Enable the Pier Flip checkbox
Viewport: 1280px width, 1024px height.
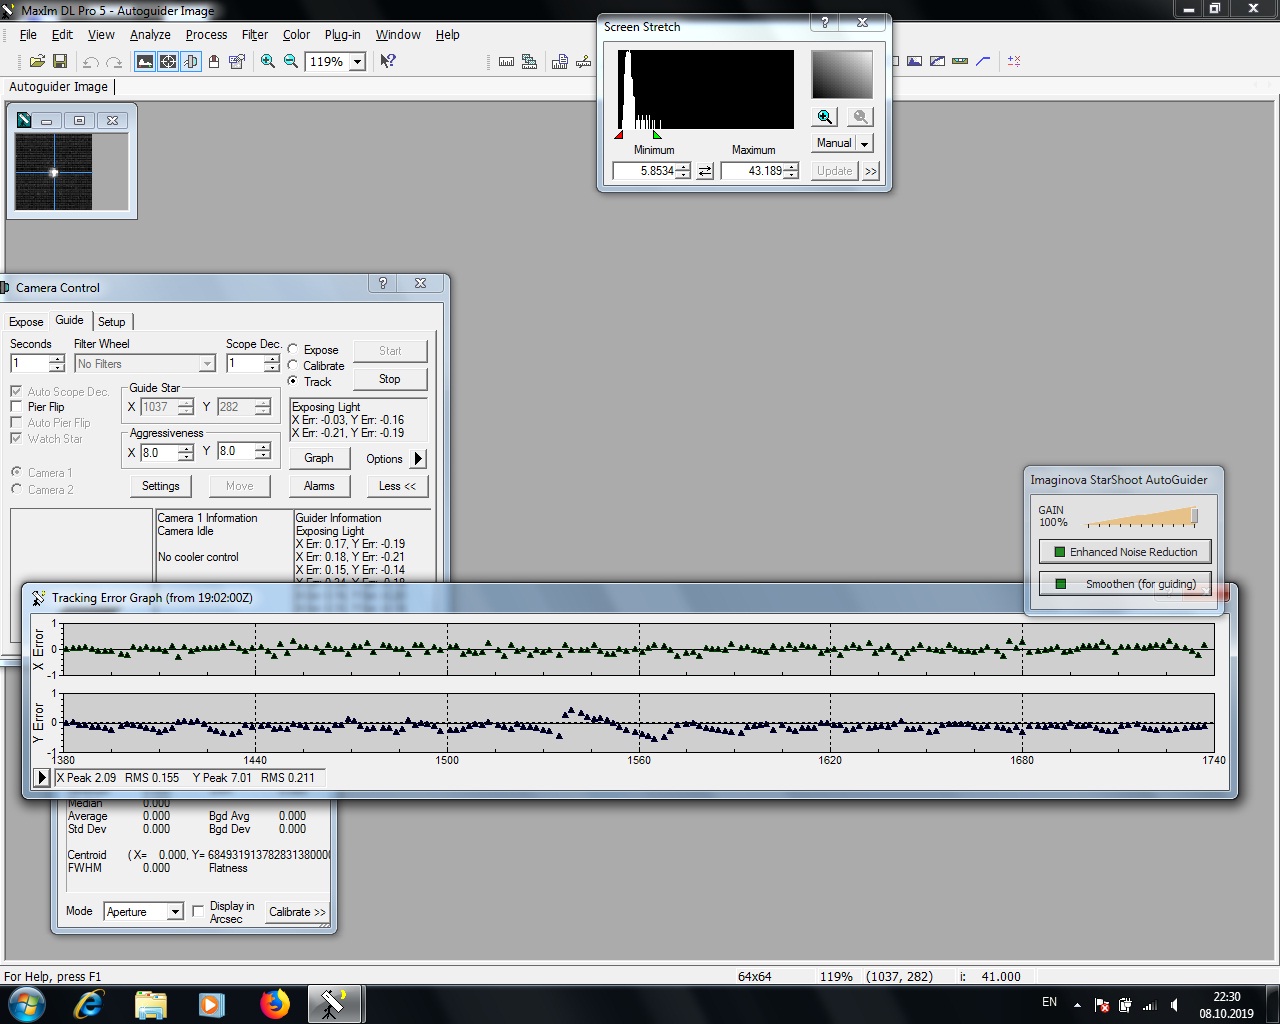(16, 407)
